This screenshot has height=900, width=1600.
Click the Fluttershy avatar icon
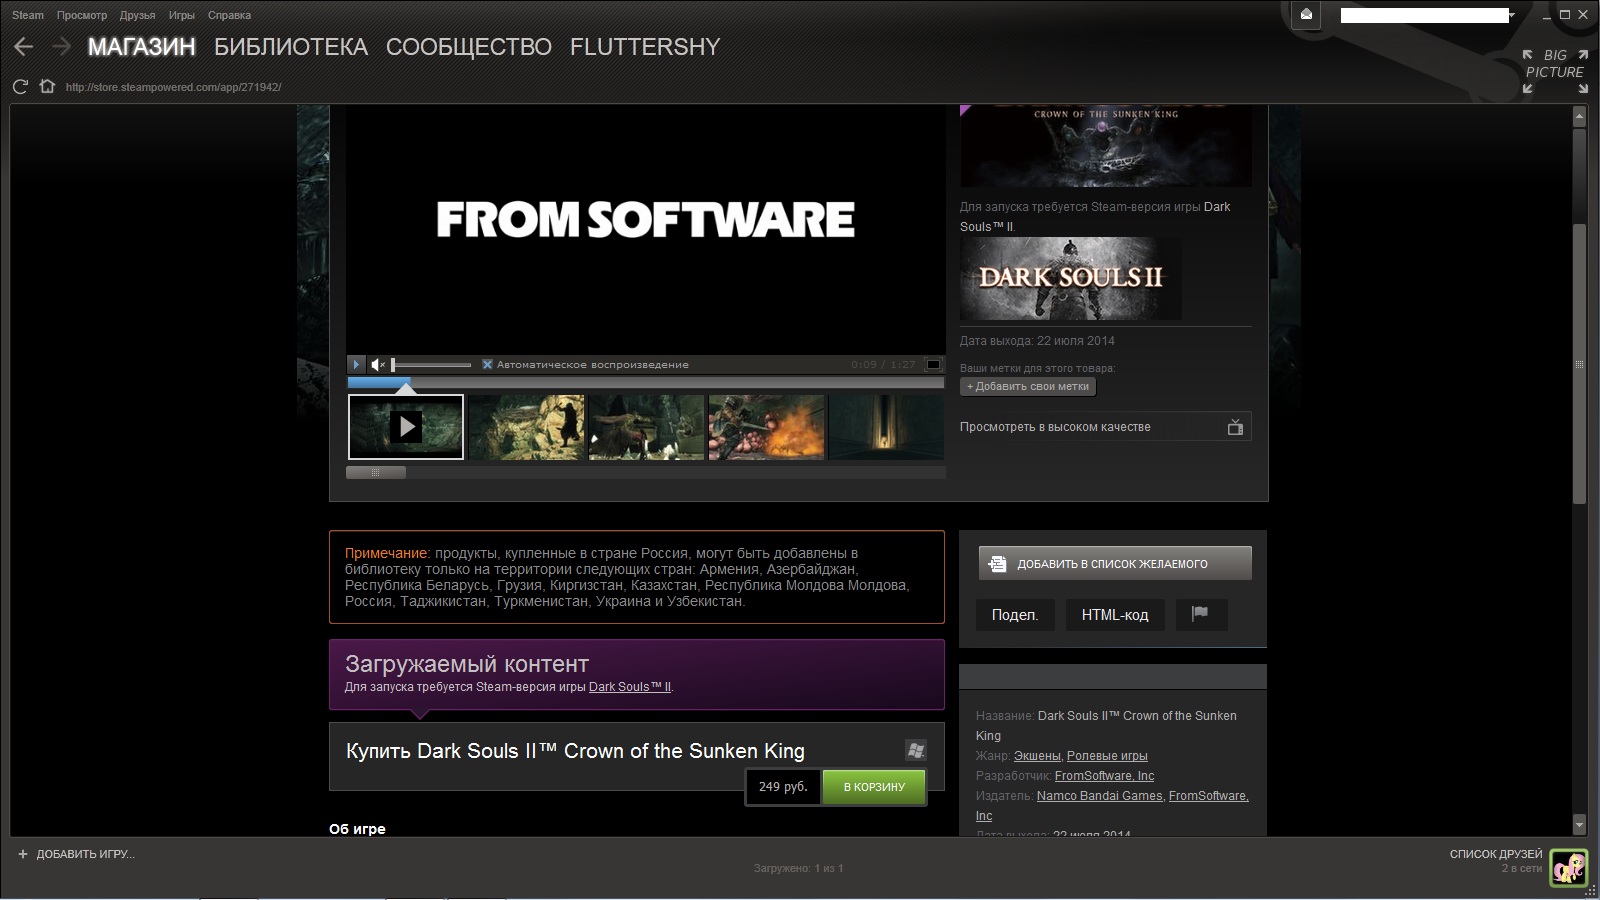click(1568, 867)
